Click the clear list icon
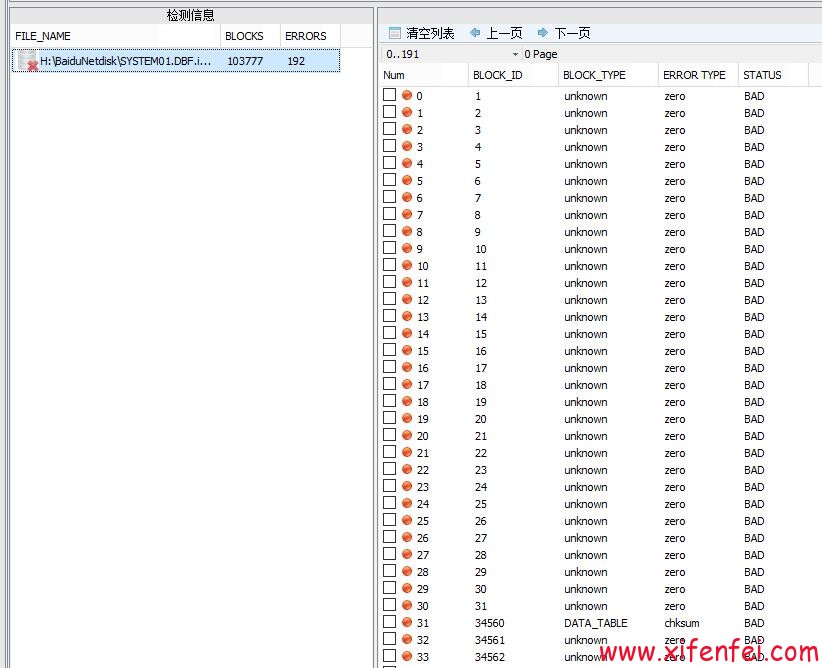Image resolution: width=822 pixels, height=668 pixels. 395,33
